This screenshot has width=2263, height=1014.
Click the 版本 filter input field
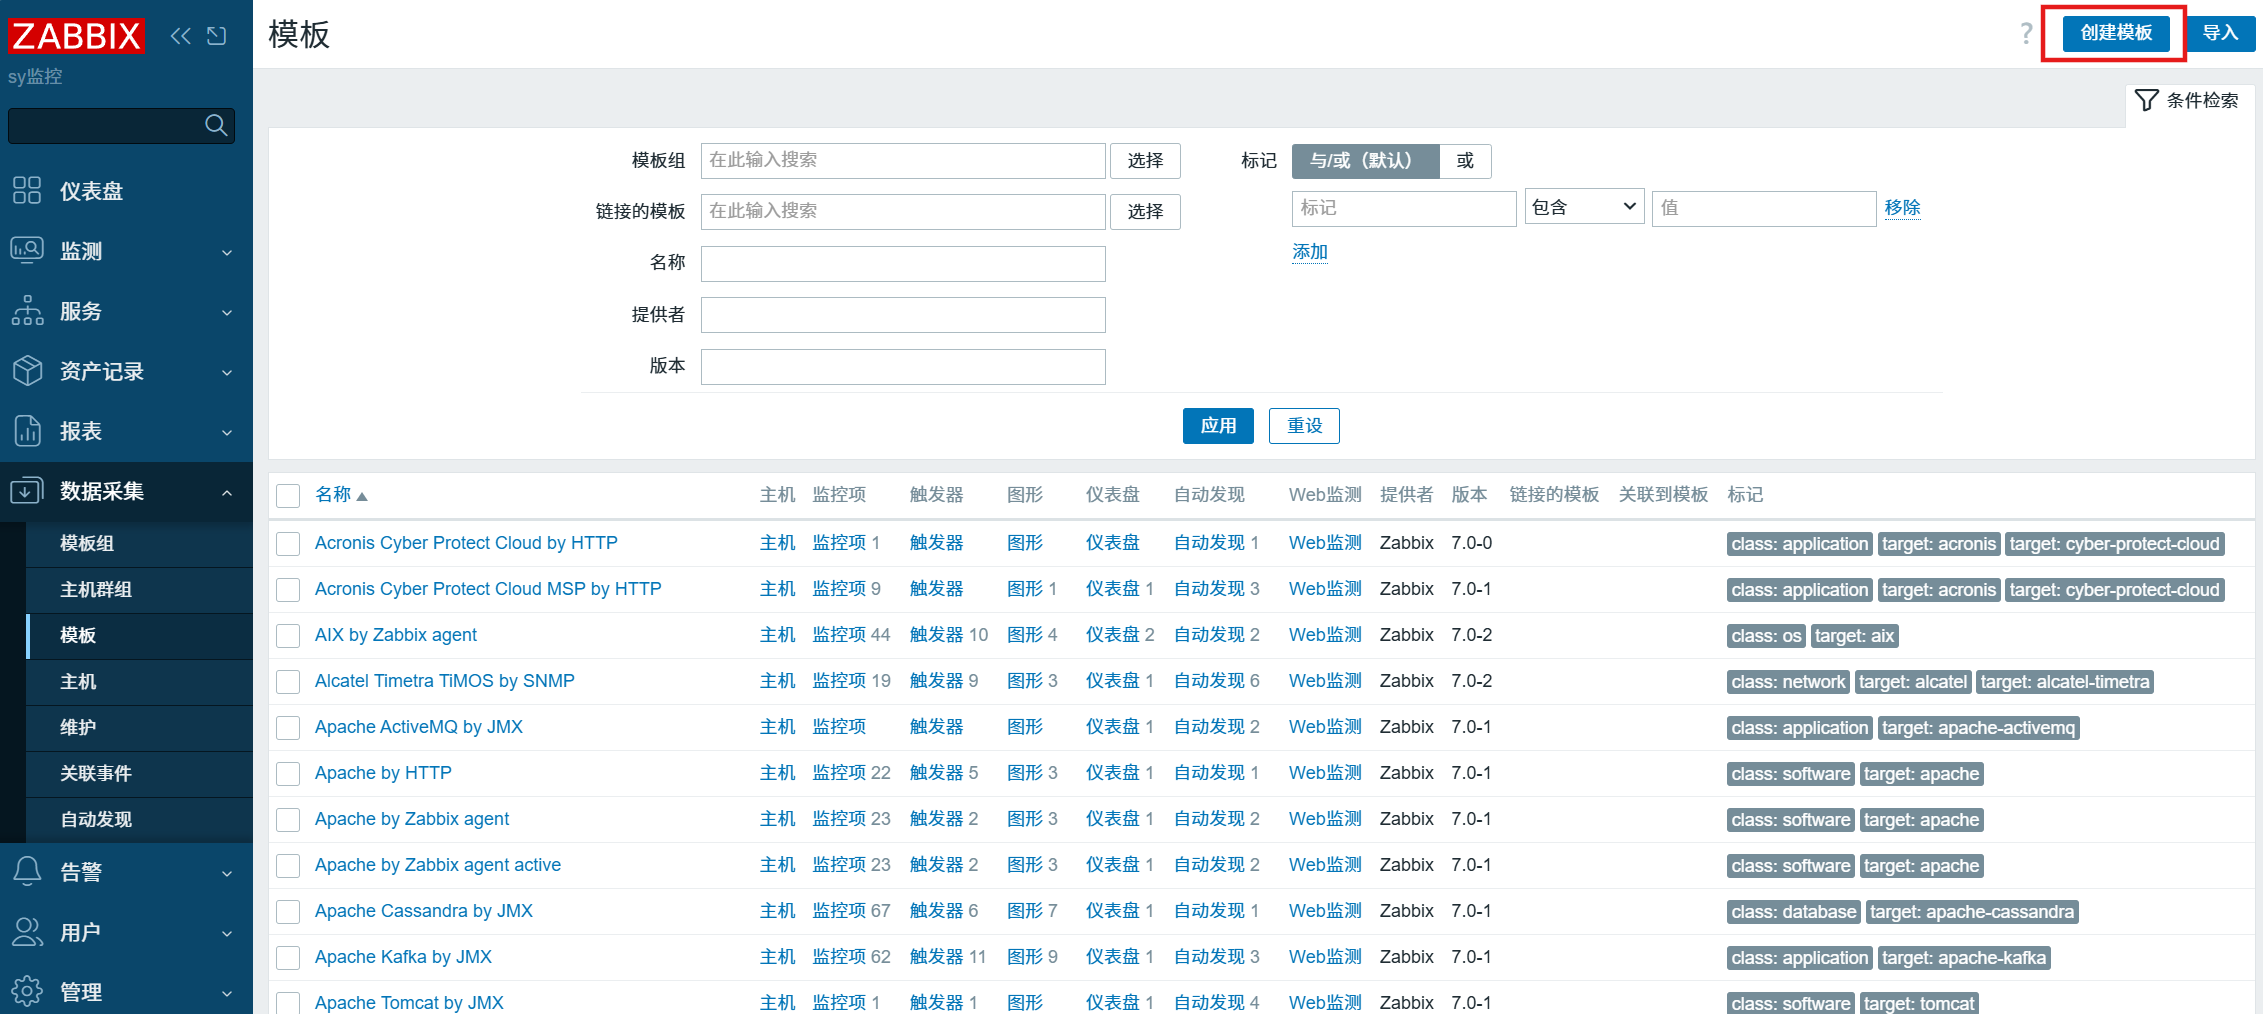[903, 367]
